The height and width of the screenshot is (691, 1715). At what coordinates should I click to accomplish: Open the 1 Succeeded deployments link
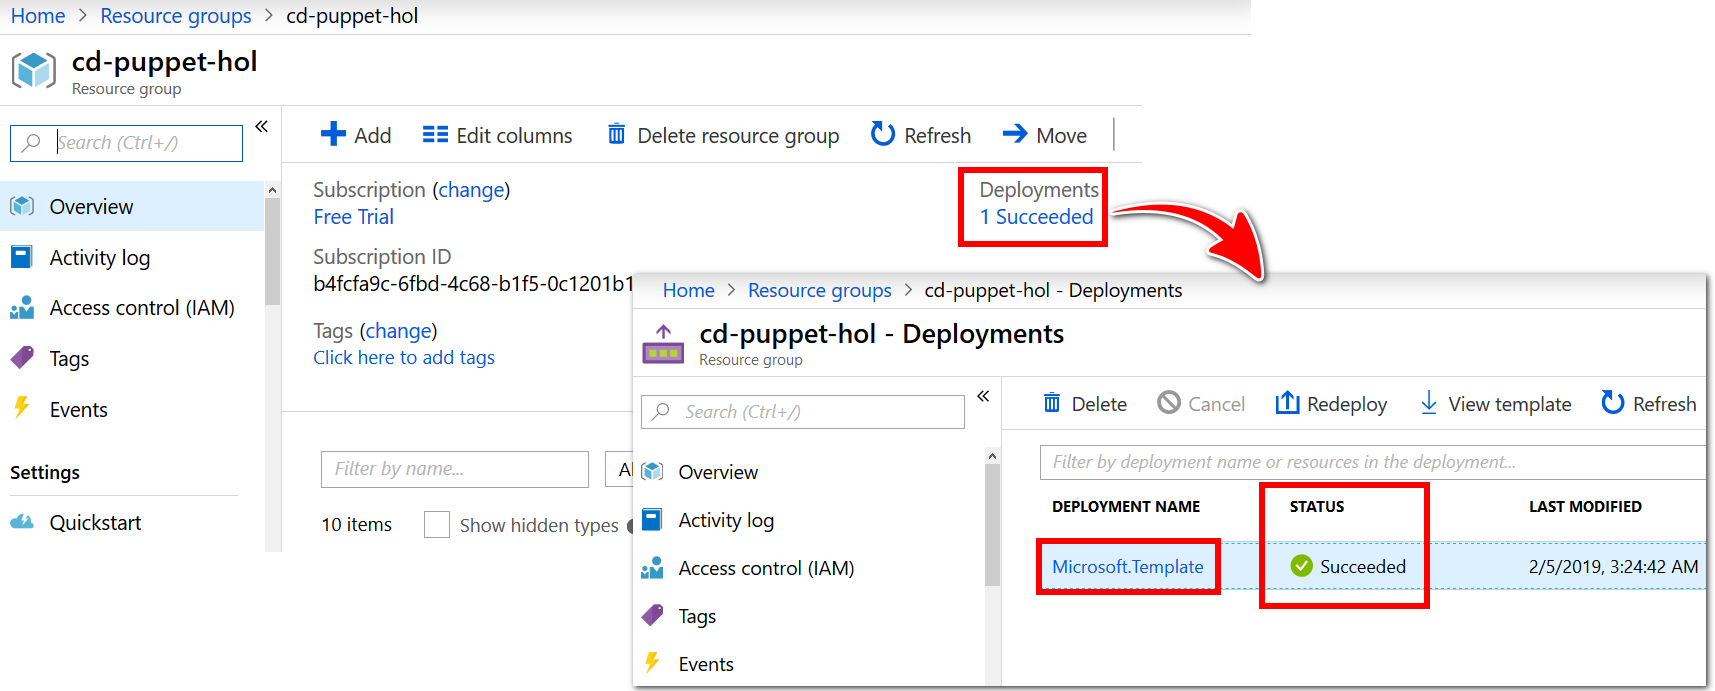click(1036, 217)
